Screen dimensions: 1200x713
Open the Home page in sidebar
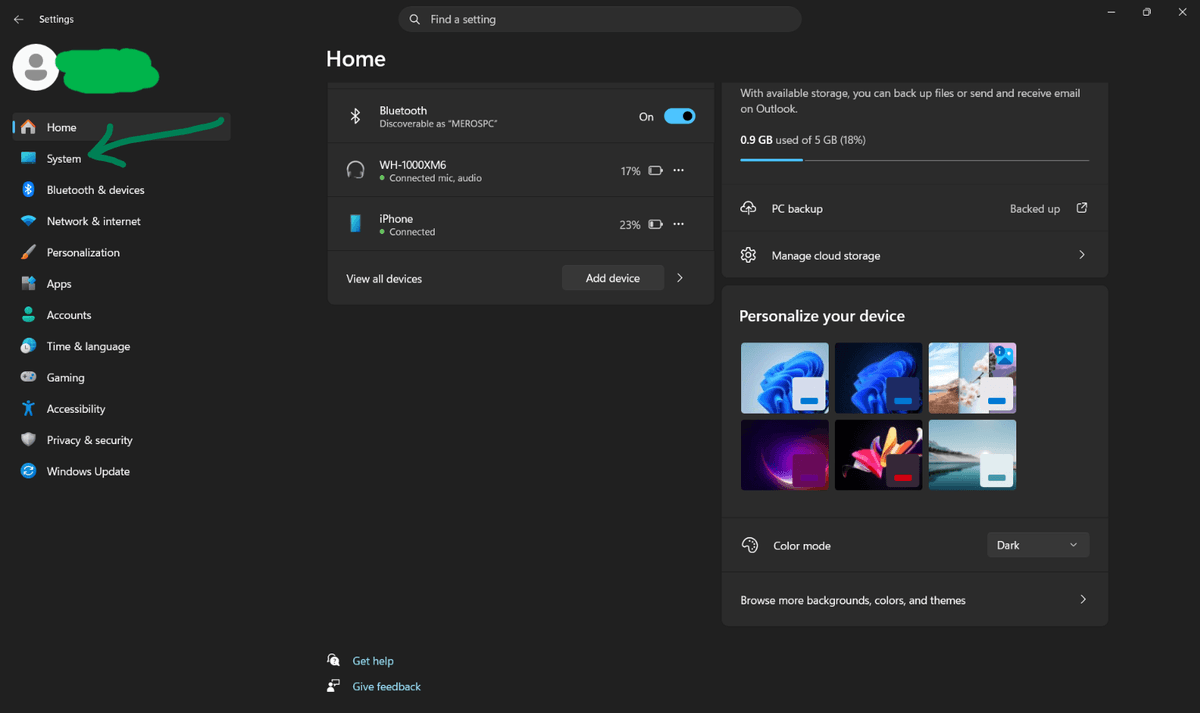click(x=122, y=127)
